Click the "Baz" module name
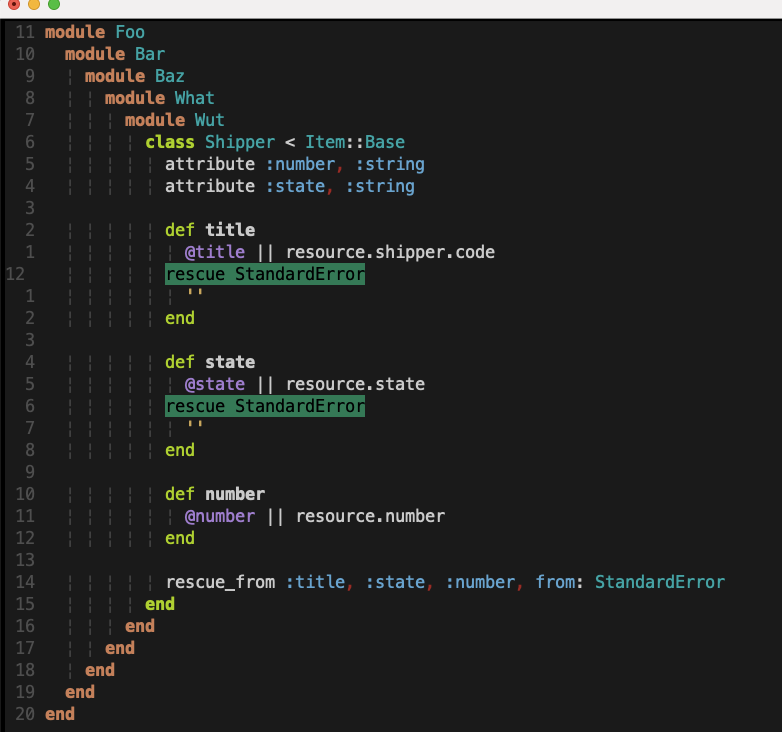 tap(170, 76)
